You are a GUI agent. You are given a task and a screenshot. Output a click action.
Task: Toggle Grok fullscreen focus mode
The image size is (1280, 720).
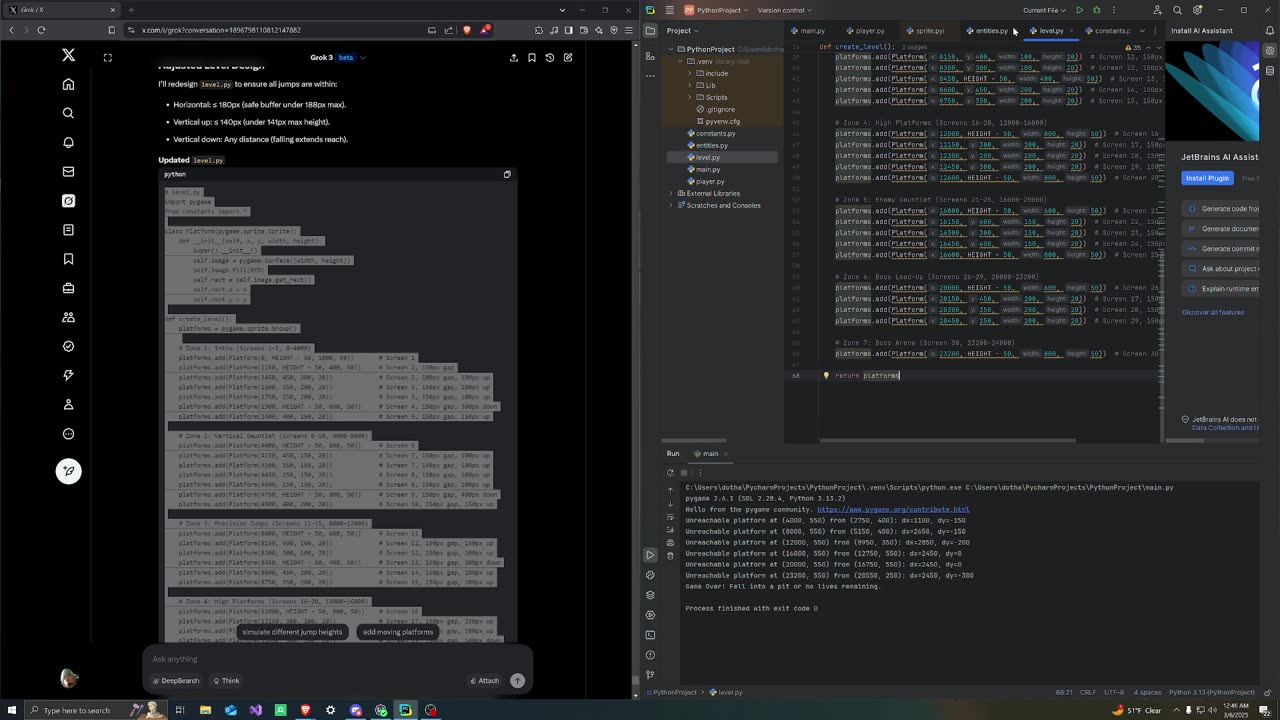pyautogui.click(x=108, y=57)
